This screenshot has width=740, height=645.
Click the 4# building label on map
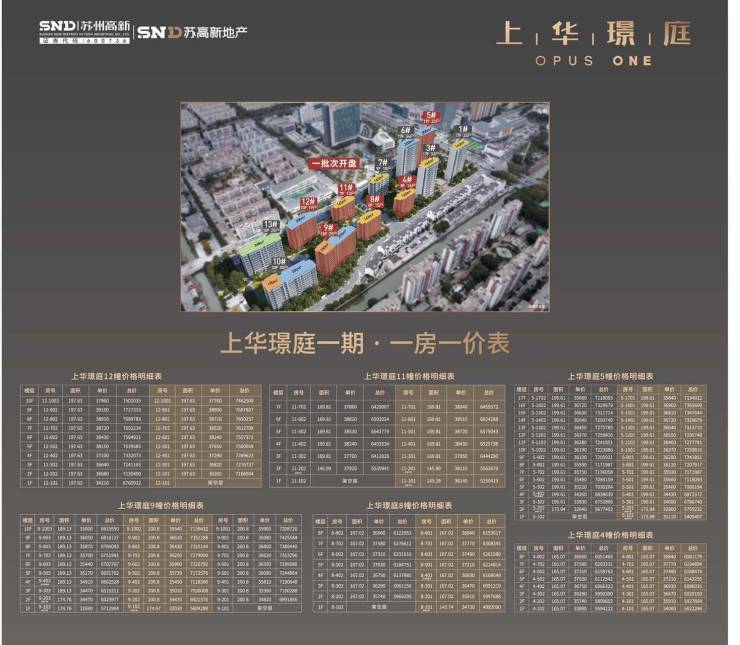click(405, 180)
